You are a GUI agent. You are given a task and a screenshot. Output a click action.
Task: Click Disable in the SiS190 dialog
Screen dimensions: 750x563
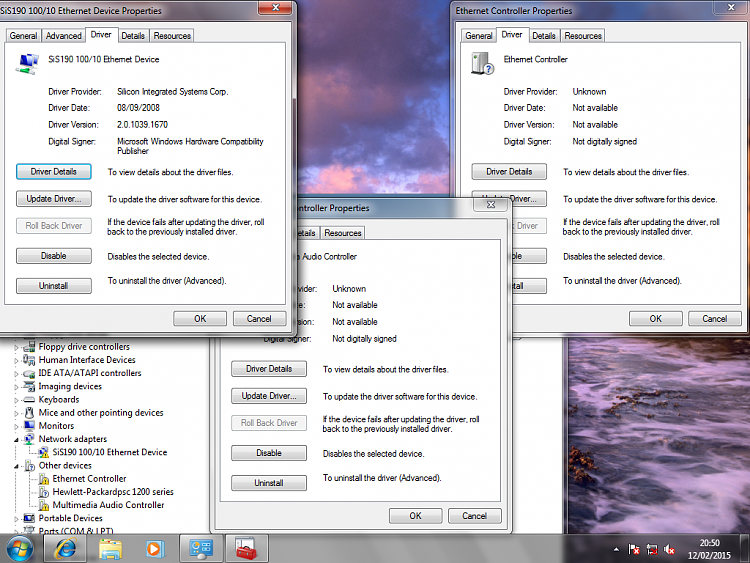tap(54, 256)
